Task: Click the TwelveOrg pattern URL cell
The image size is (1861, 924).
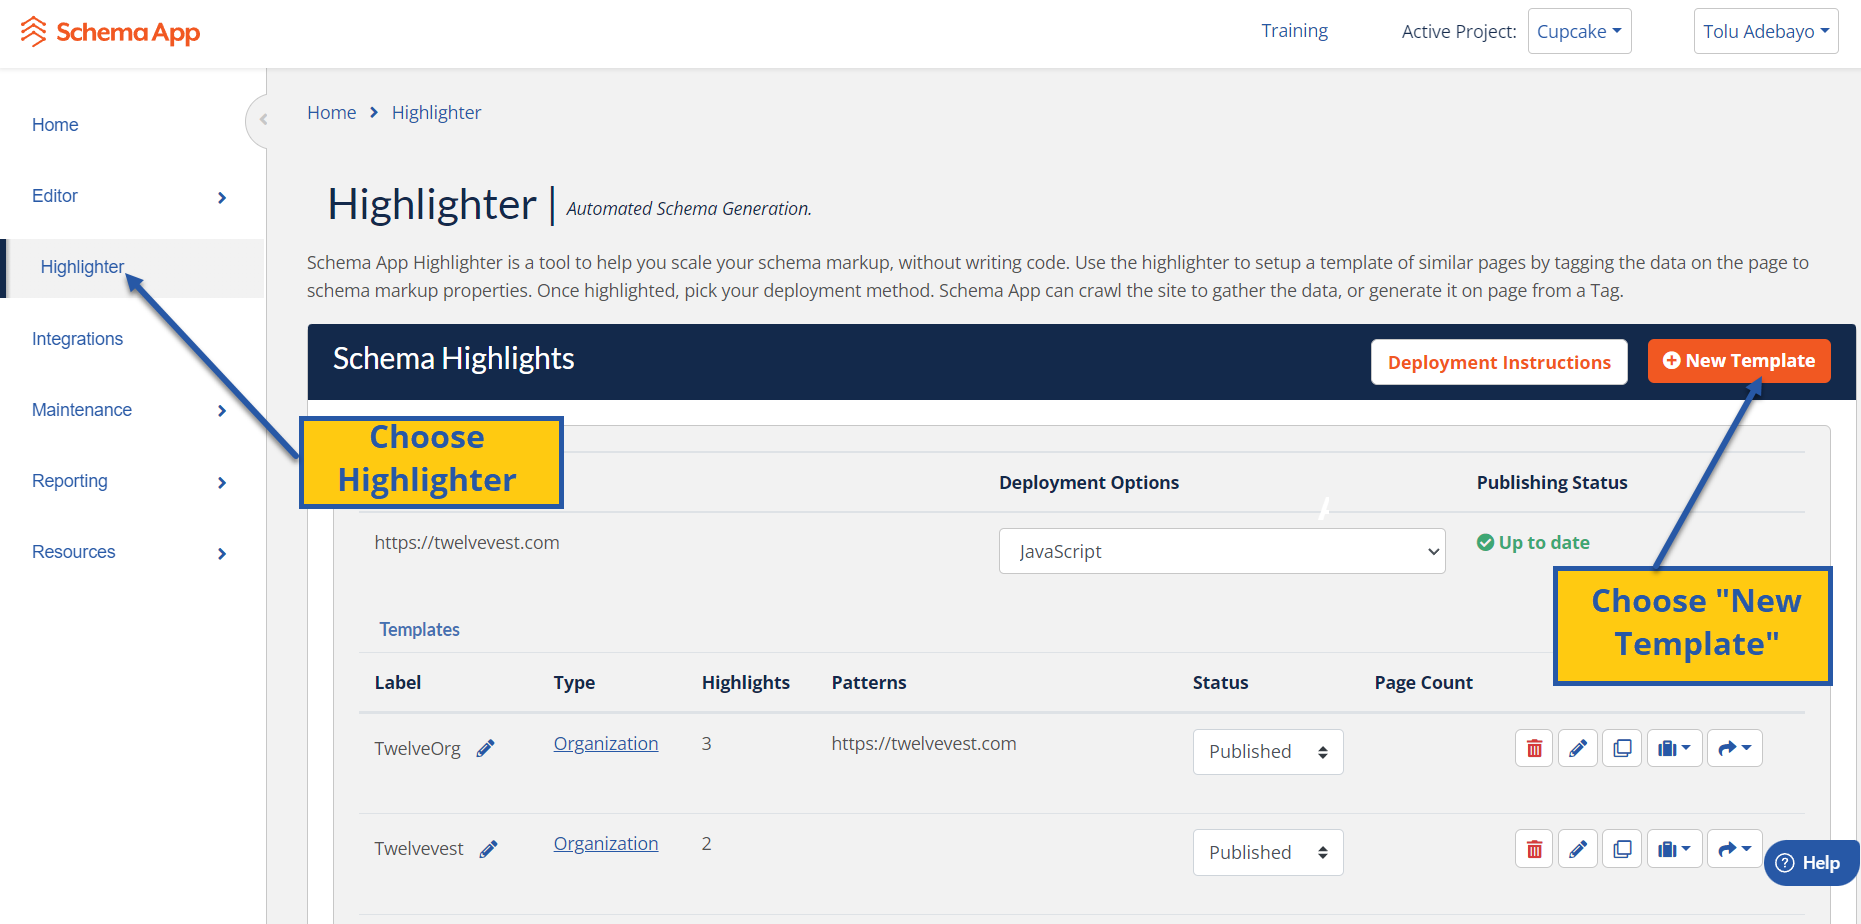Action: (x=924, y=743)
